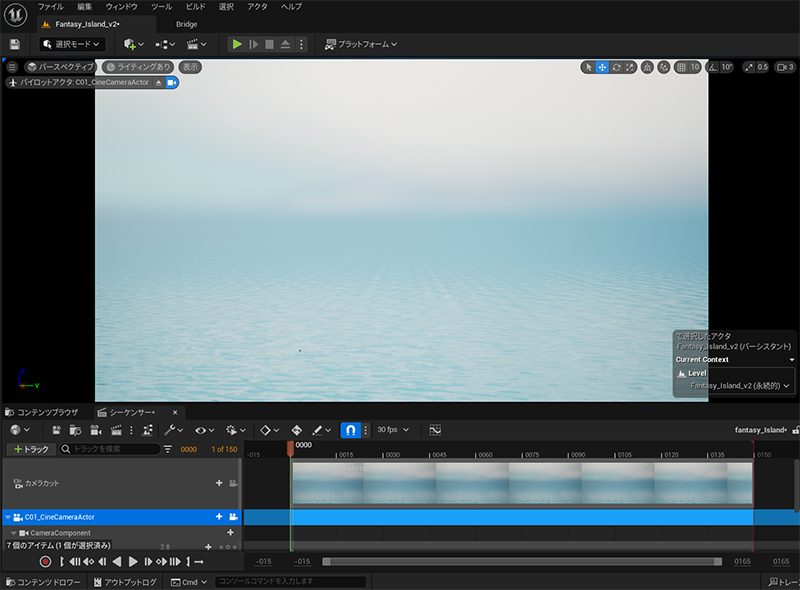Click the eject pilot actor icon

[158, 82]
